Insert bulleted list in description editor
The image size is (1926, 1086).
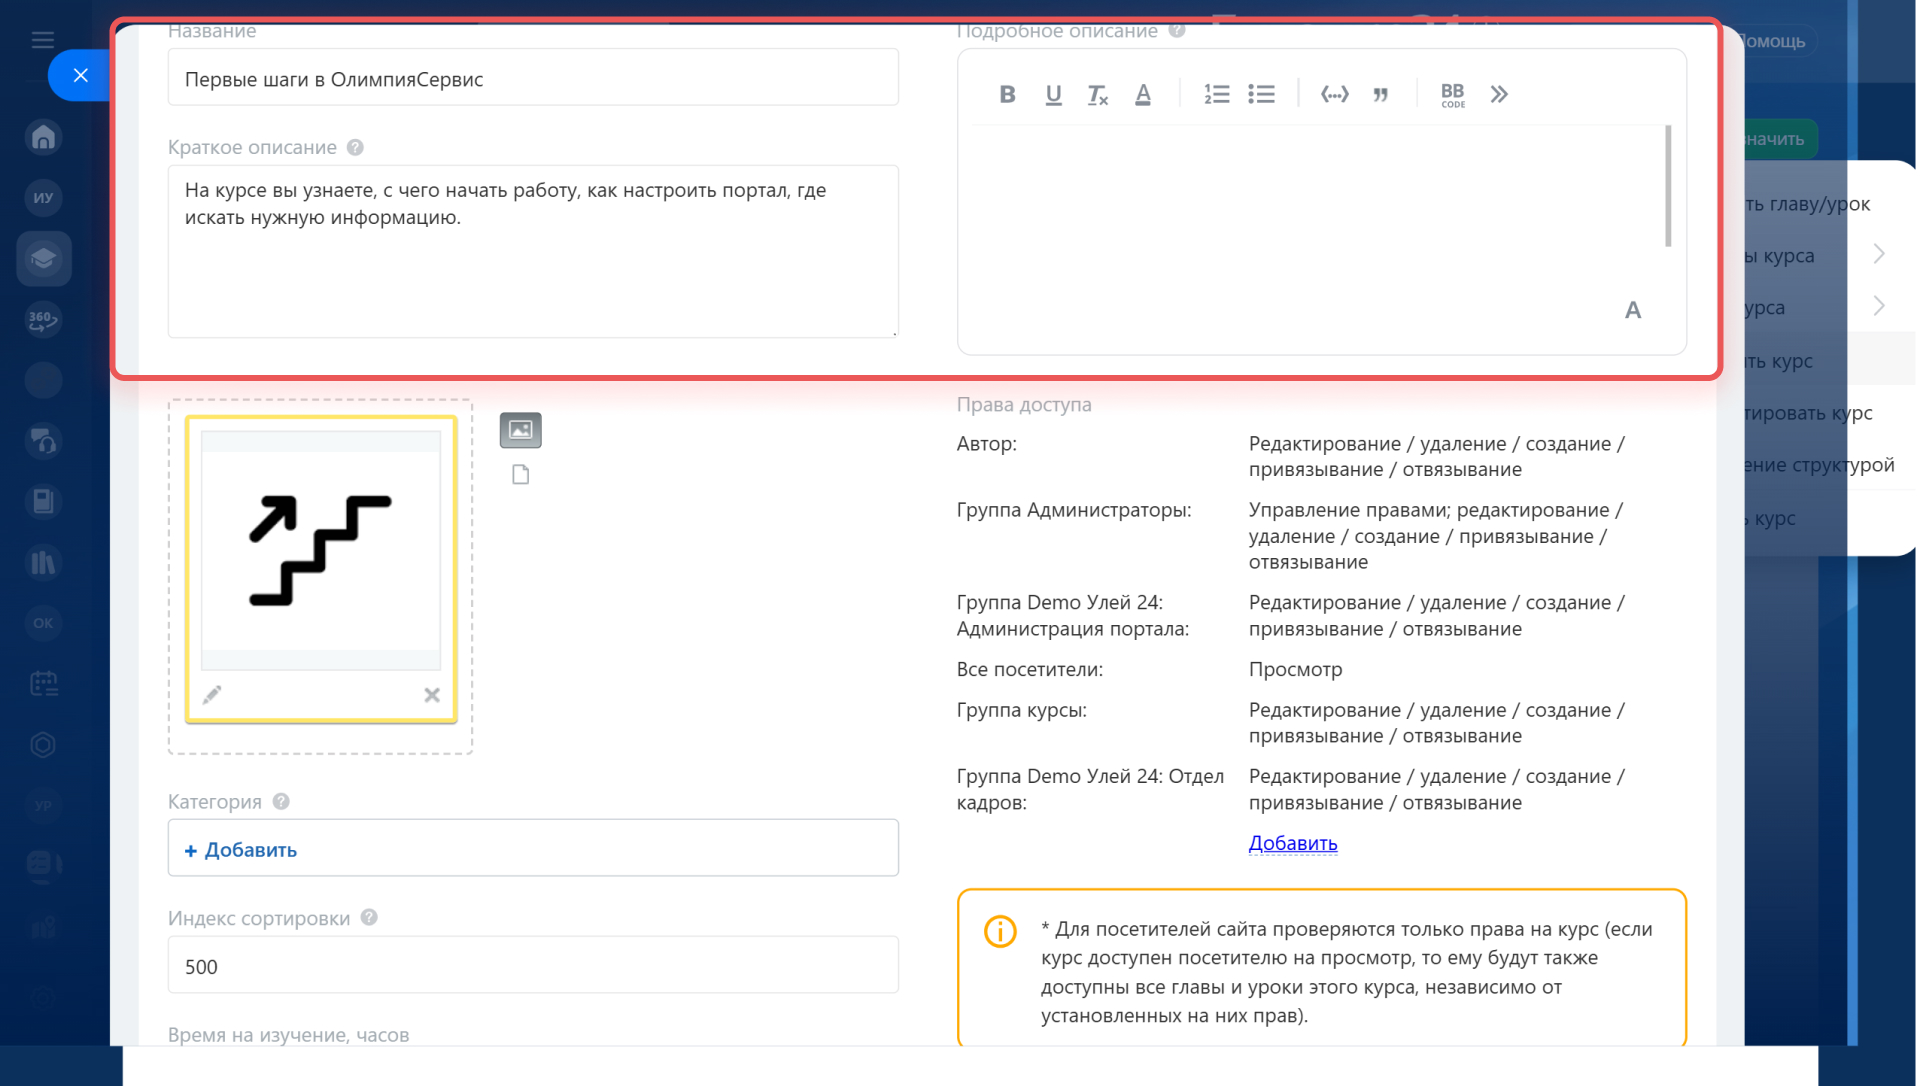pyautogui.click(x=1261, y=94)
